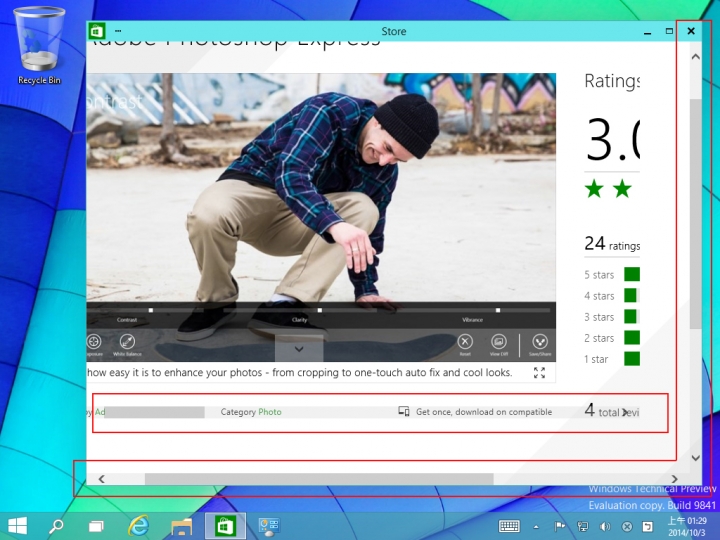Screen dimensions: 720x540
Task: Open the touch keyboard icon in tray
Action: coord(509,526)
